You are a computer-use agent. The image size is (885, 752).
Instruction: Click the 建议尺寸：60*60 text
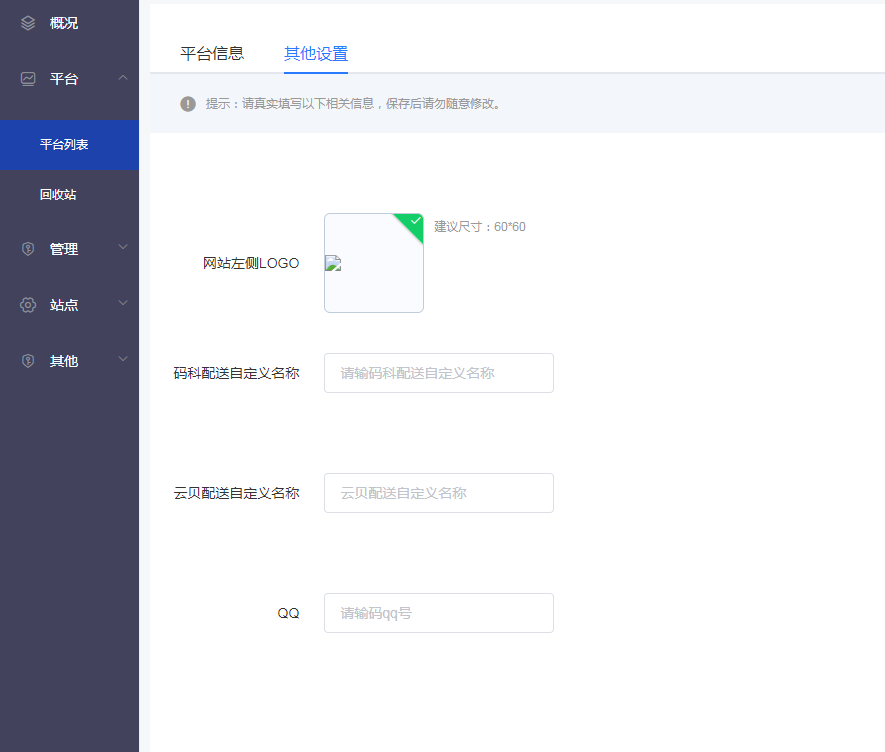click(x=480, y=227)
